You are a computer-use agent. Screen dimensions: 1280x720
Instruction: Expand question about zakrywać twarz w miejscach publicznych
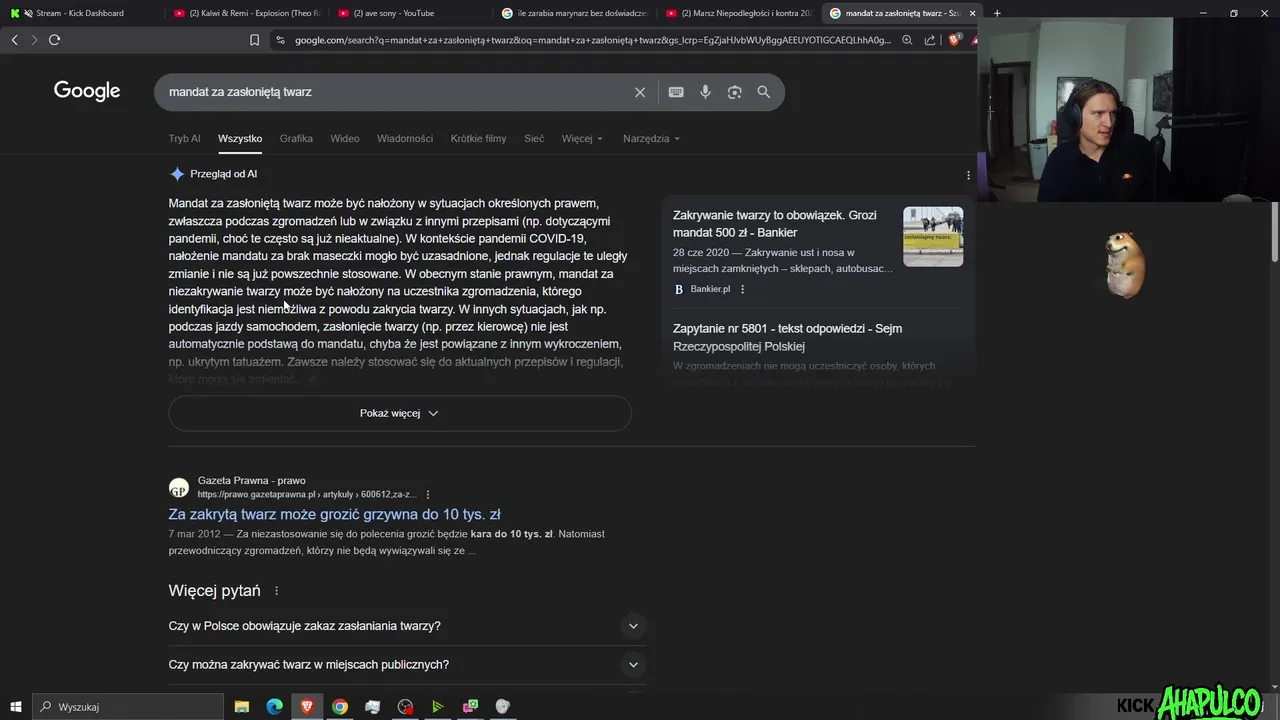coord(407,665)
